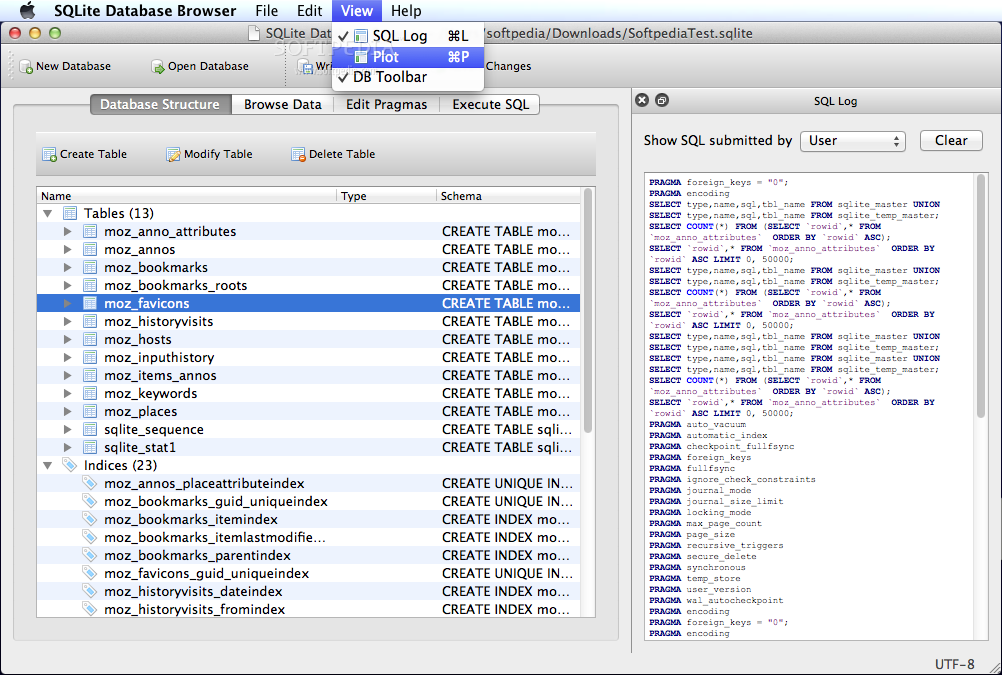Viewport: 1002px width, 675px height.
Task: Click the moz_hosts table icon
Action: coord(90,339)
